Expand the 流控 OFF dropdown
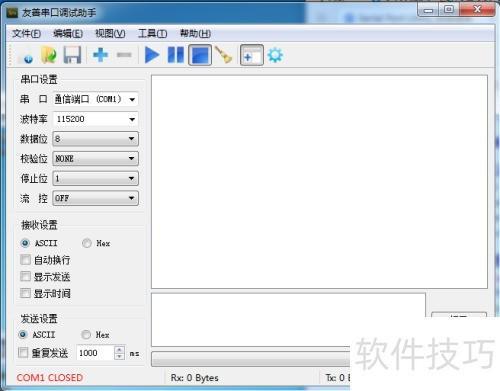 coord(95,198)
